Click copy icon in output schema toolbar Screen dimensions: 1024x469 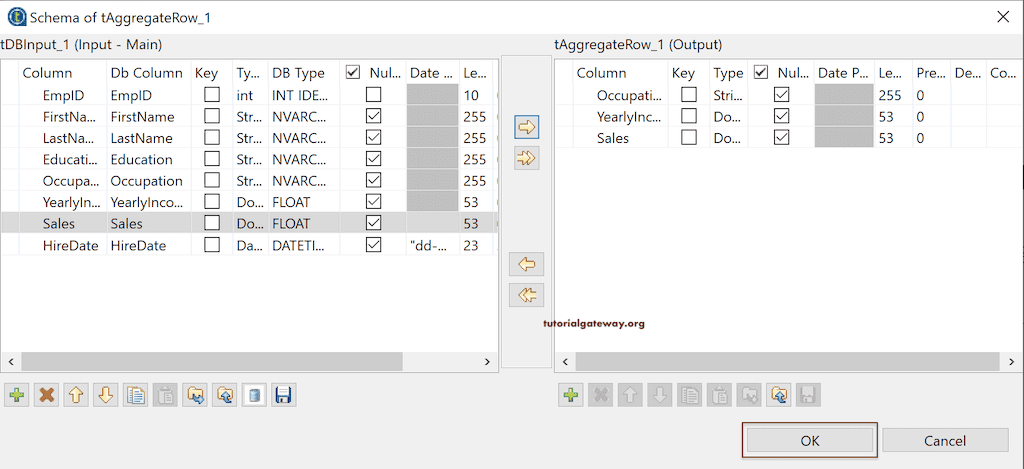tap(690, 395)
